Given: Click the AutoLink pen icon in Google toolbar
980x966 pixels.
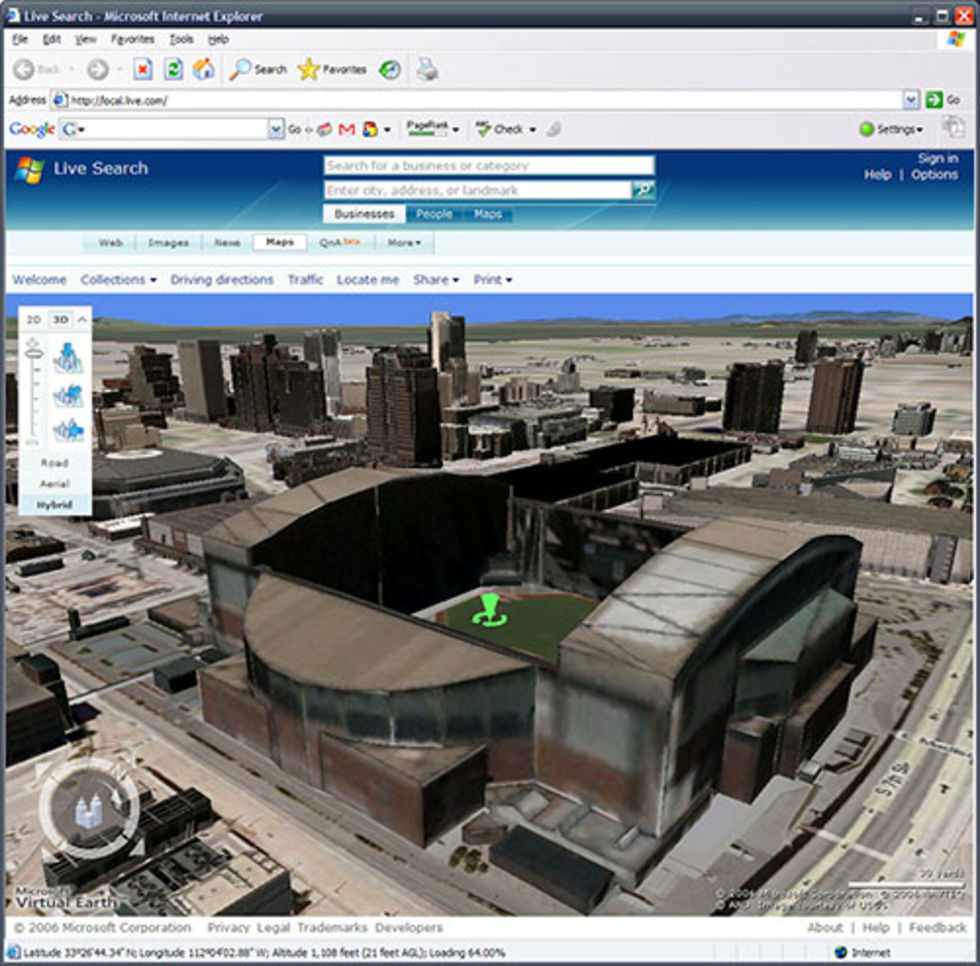Looking at the screenshot, I should (x=553, y=129).
